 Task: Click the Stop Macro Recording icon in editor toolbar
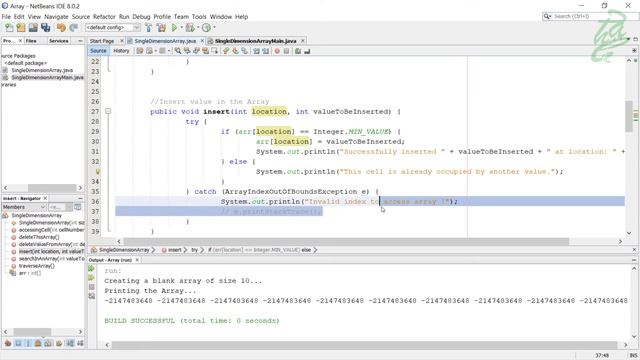(x=287, y=51)
